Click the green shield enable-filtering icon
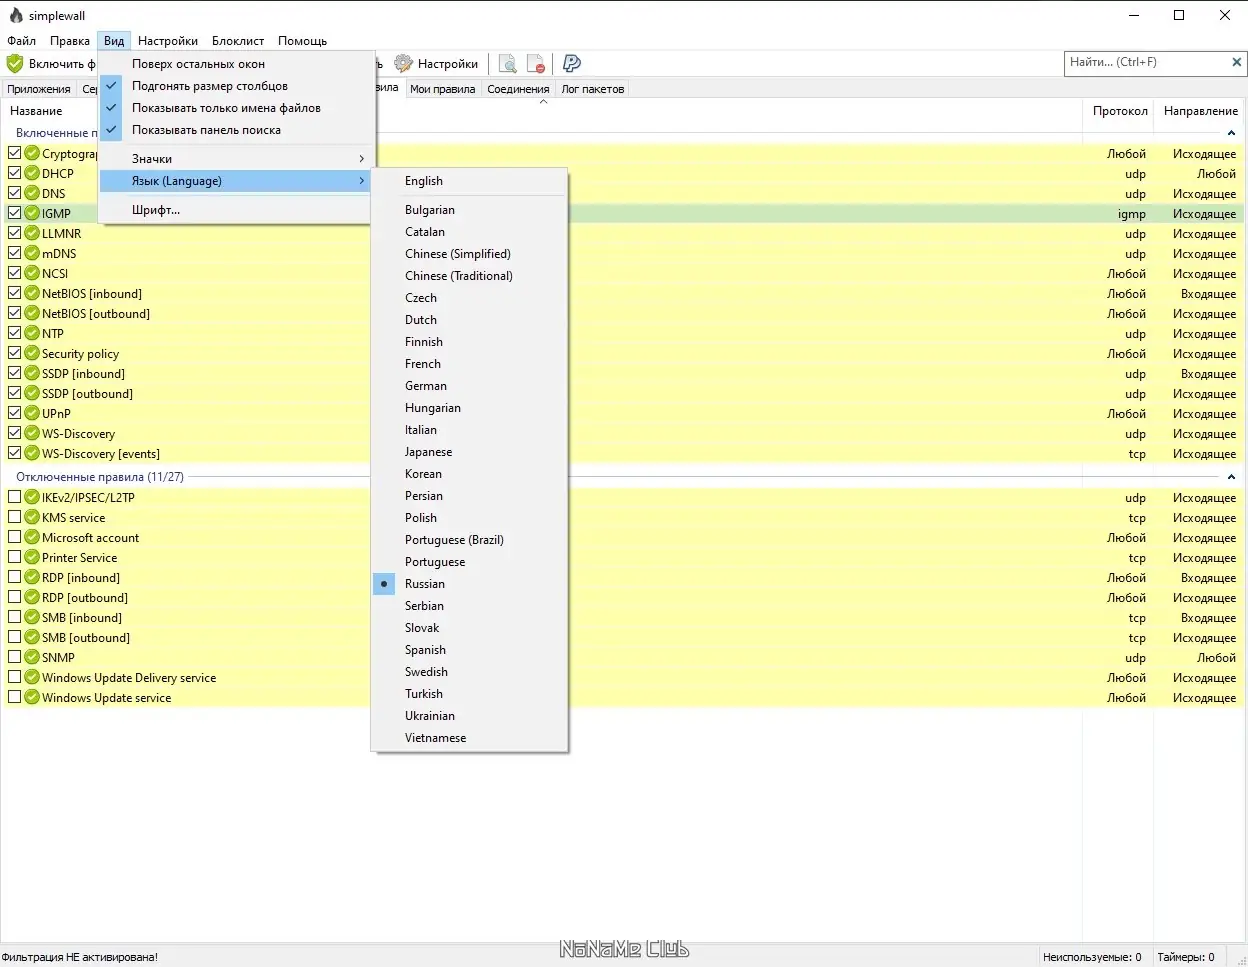This screenshot has width=1248, height=967. [x=15, y=63]
